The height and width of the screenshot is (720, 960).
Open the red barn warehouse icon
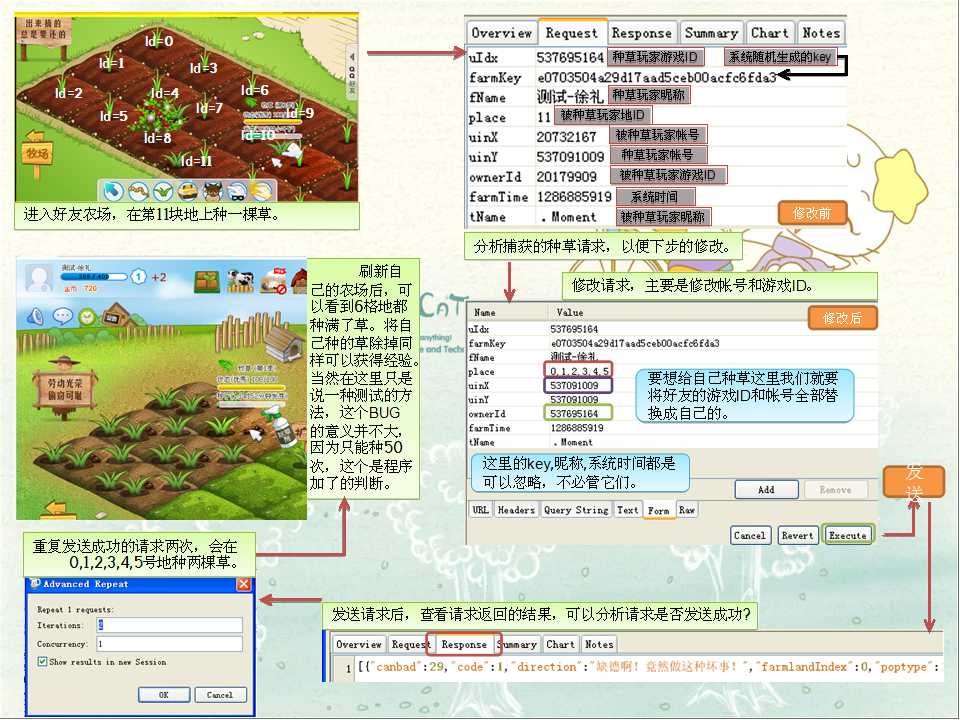(x=299, y=282)
